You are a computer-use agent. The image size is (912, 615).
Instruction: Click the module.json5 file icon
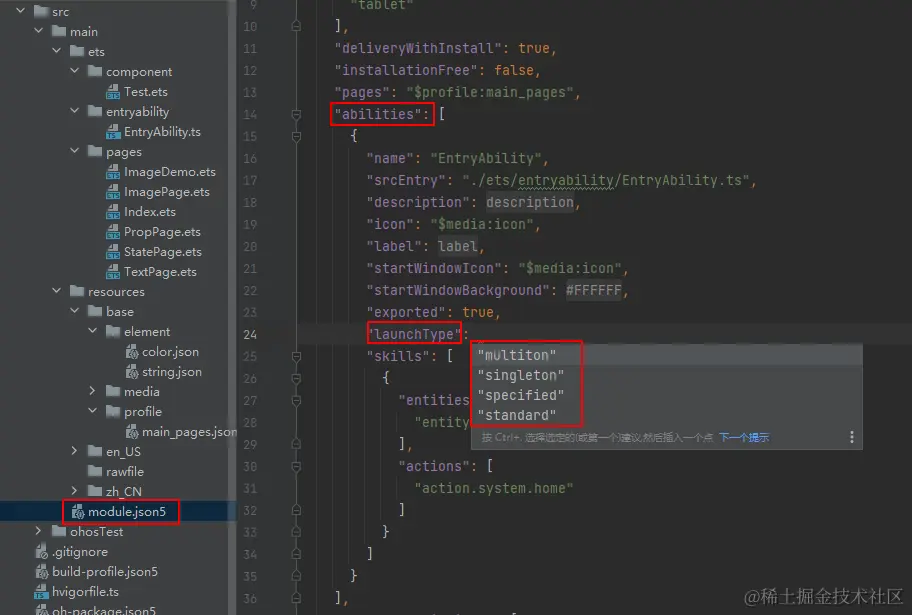78,511
